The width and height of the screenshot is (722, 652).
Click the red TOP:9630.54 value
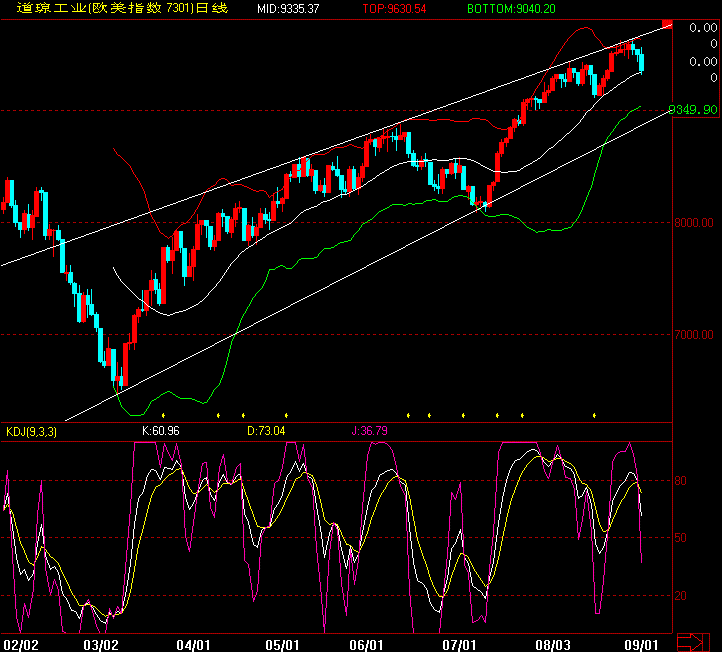point(394,9)
